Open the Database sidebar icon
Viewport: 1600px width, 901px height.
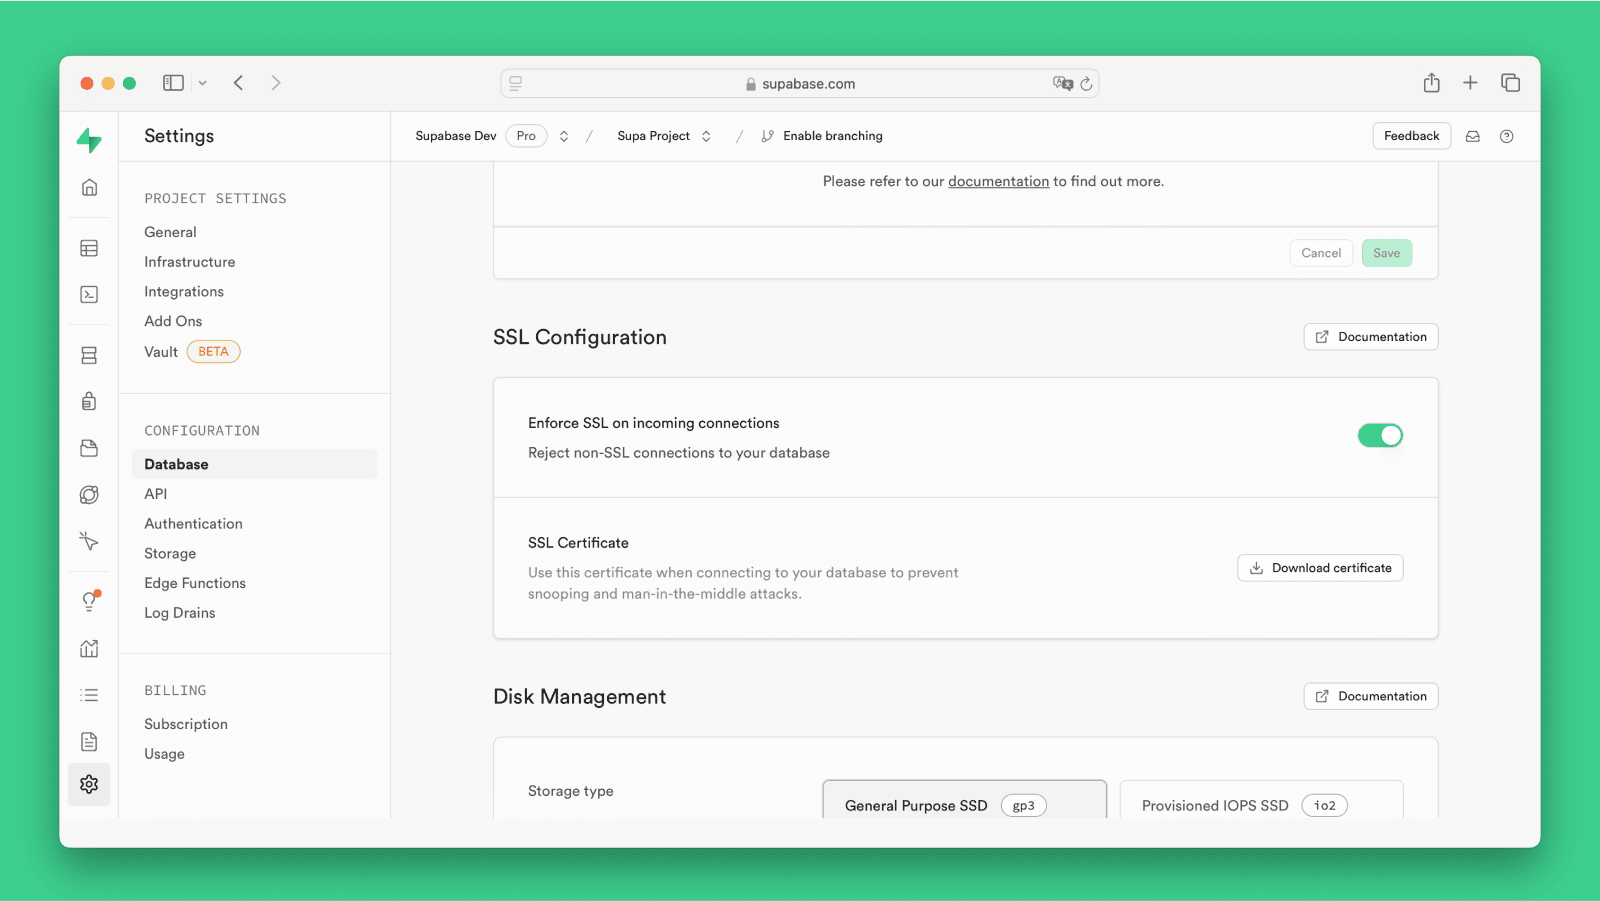(x=89, y=355)
